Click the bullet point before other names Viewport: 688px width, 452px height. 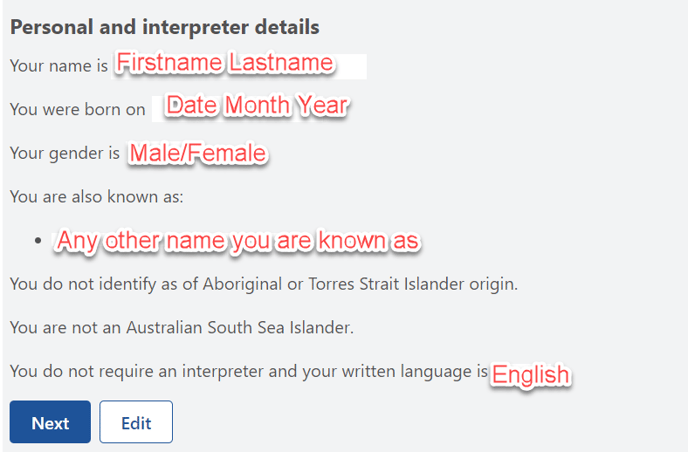(x=38, y=240)
